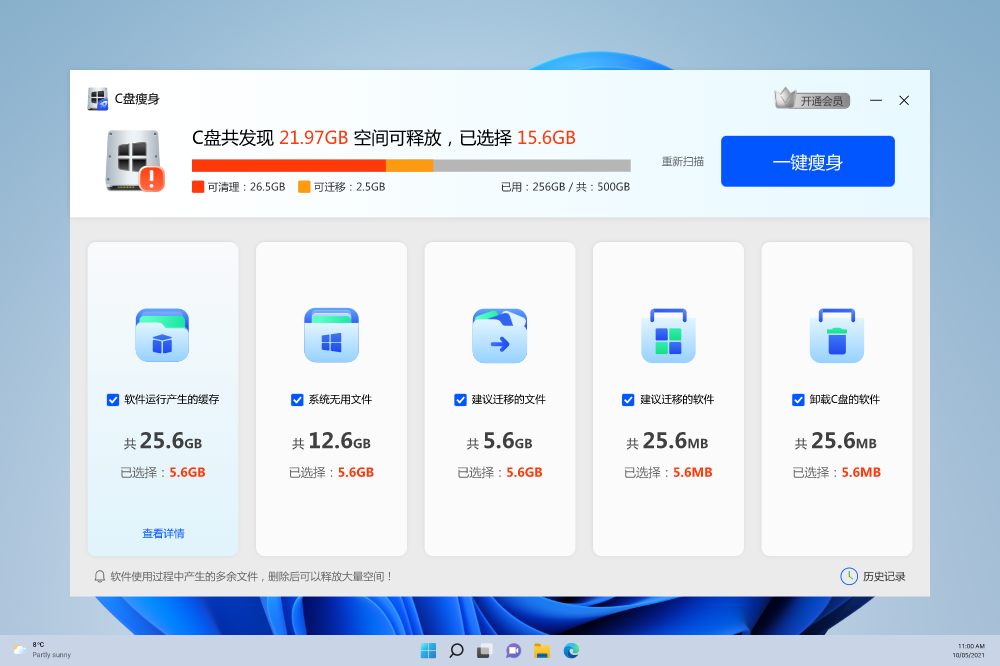
Task: Open the Windows Start menu
Action: pos(428,651)
